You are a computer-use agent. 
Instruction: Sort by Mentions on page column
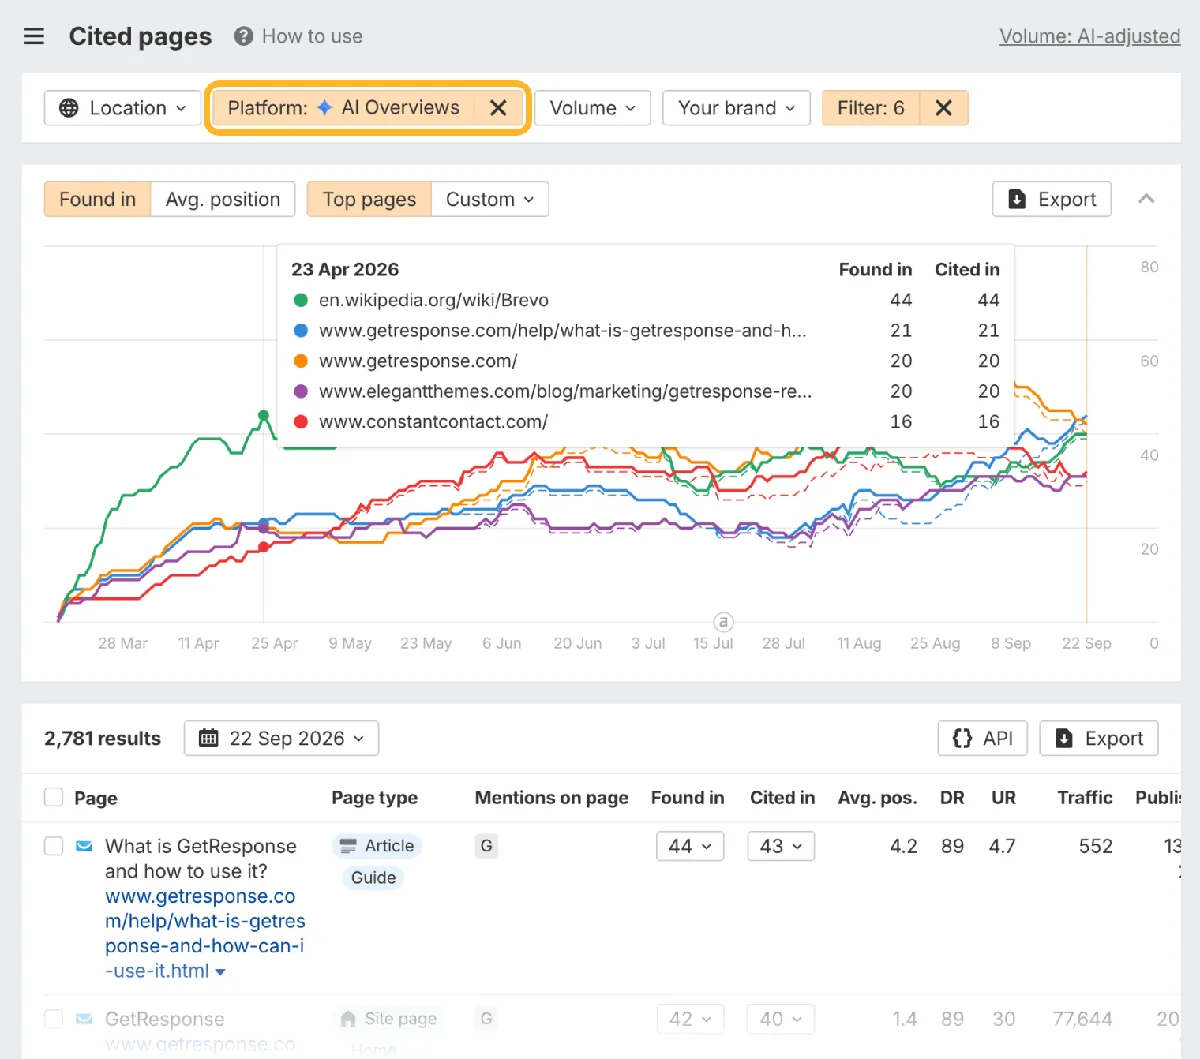(552, 798)
